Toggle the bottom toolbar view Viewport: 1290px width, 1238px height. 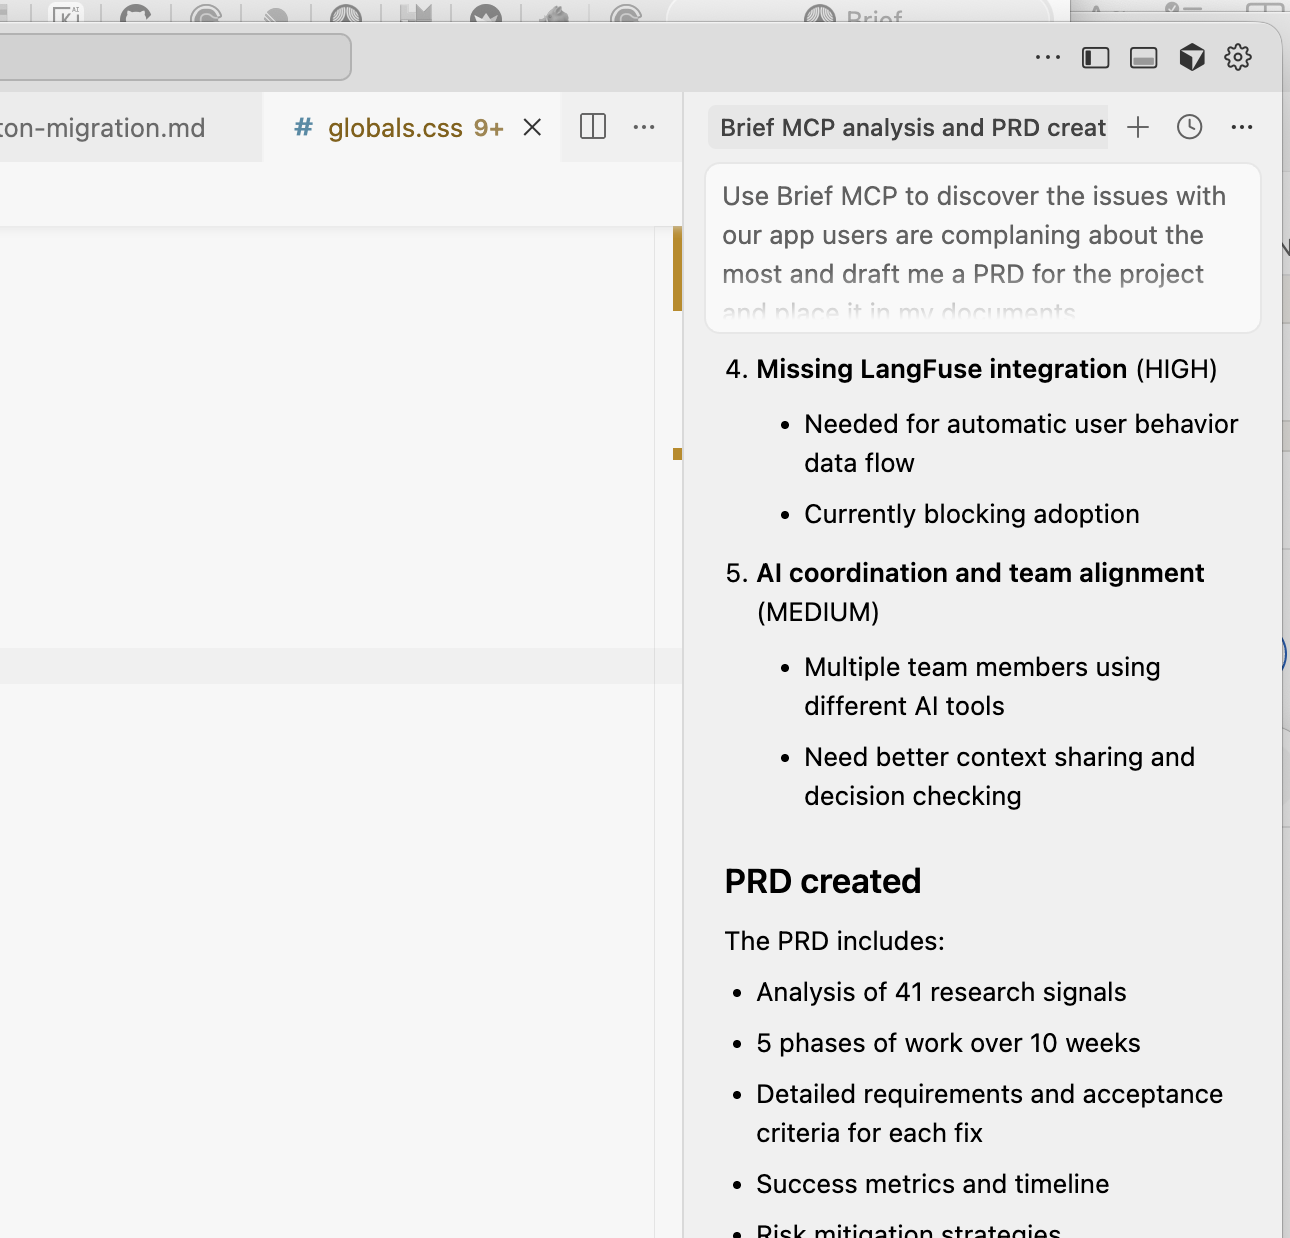click(1143, 57)
